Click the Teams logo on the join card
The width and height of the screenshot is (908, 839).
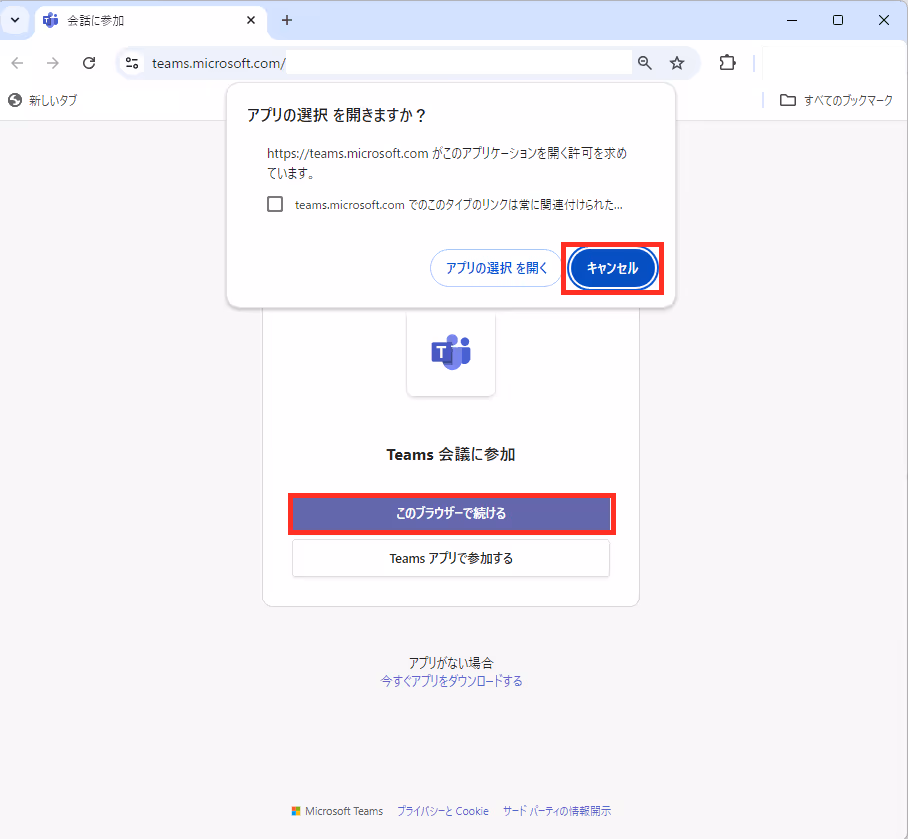[451, 352]
